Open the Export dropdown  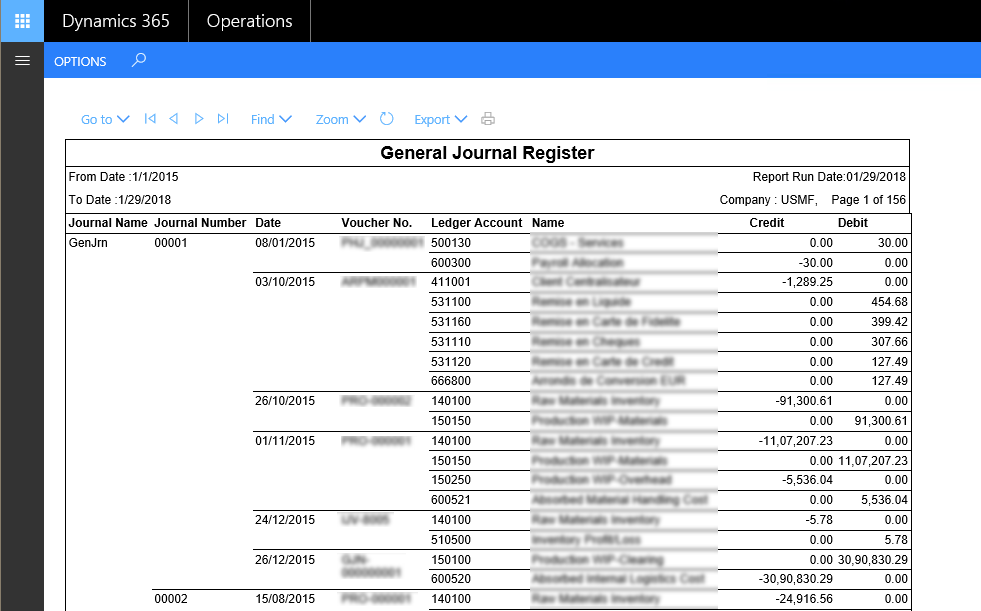(440, 118)
